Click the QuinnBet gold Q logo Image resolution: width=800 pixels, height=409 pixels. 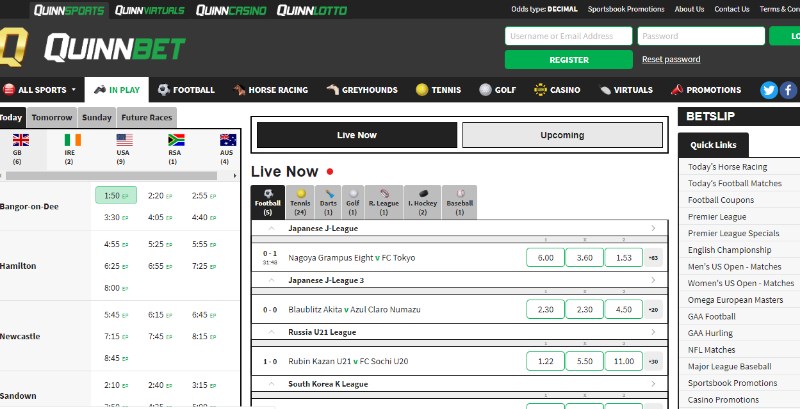[x=13, y=47]
